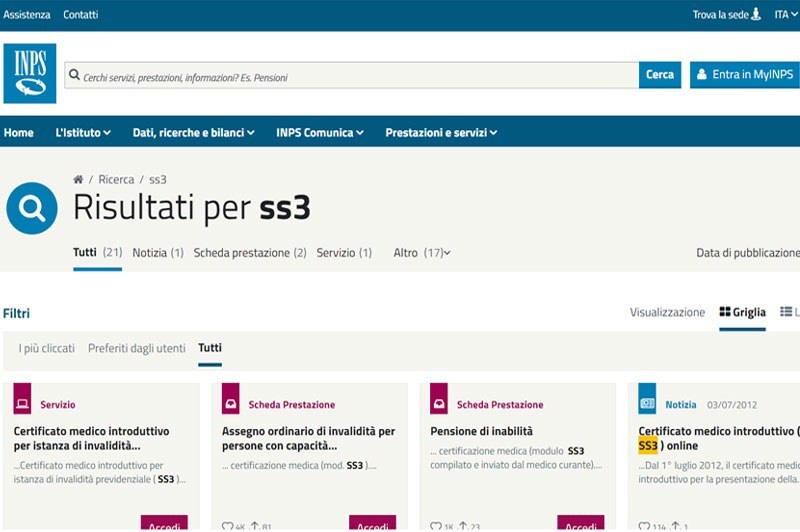Open the Contatti link
Viewport: 800px width, 532px height.
[81, 15]
